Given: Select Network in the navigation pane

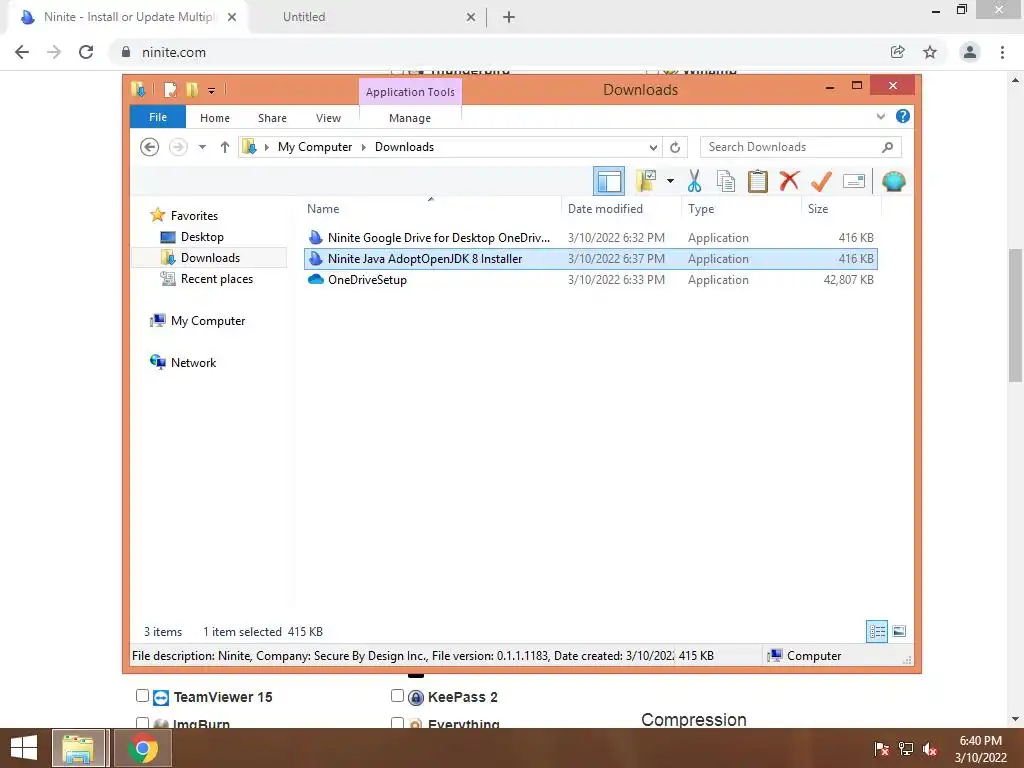Looking at the screenshot, I should (x=193, y=362).
